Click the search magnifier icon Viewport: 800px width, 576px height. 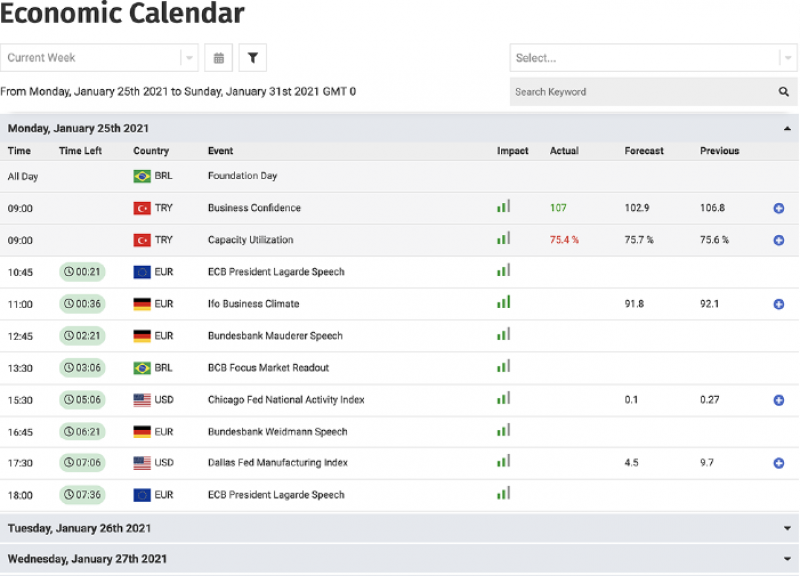point(784,92)
